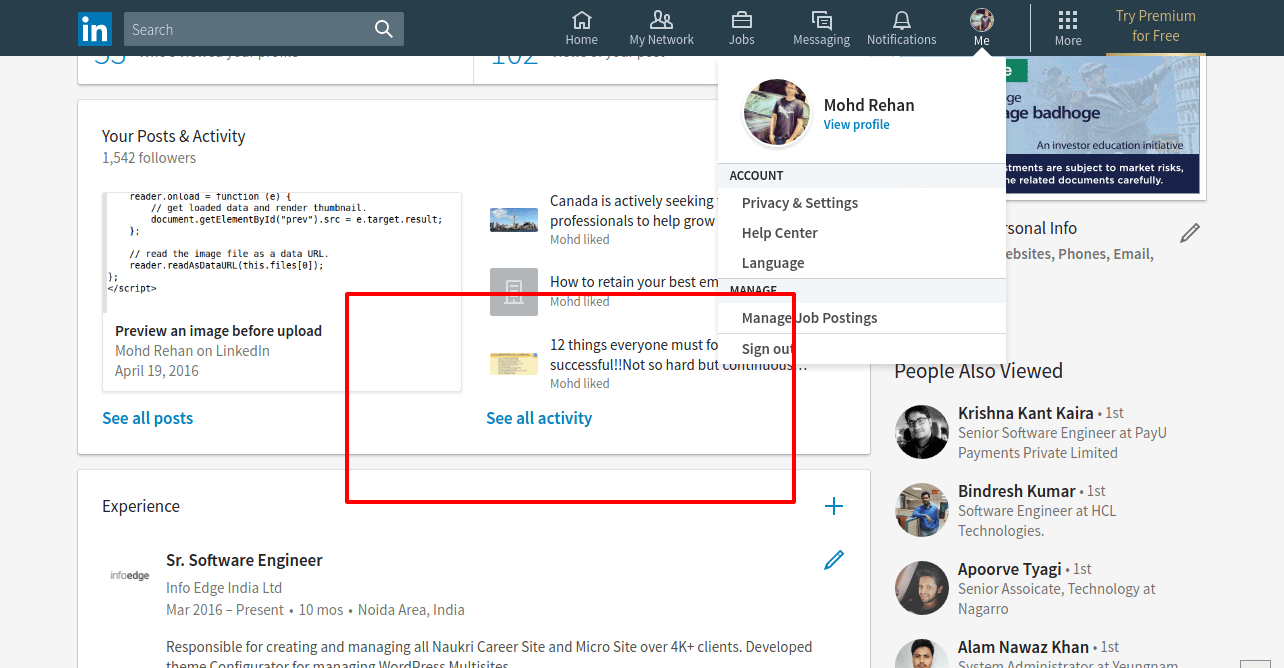Viewport: 1284px width, 668px height.
Task: Click Apoorve Tyagi's avatar
Action: click(922, 588)
